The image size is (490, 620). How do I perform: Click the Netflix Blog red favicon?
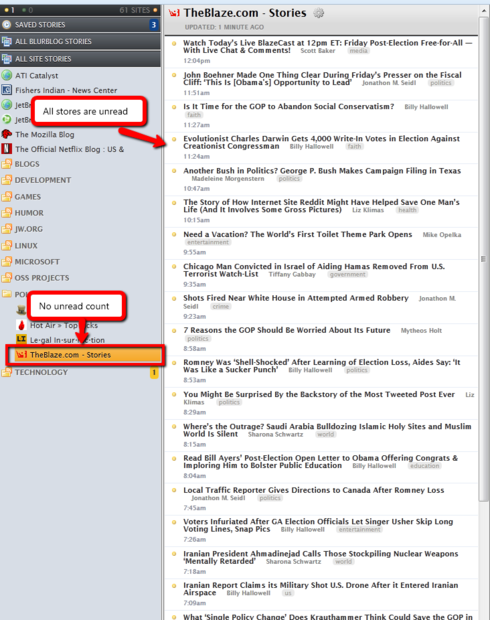point(7,149)
